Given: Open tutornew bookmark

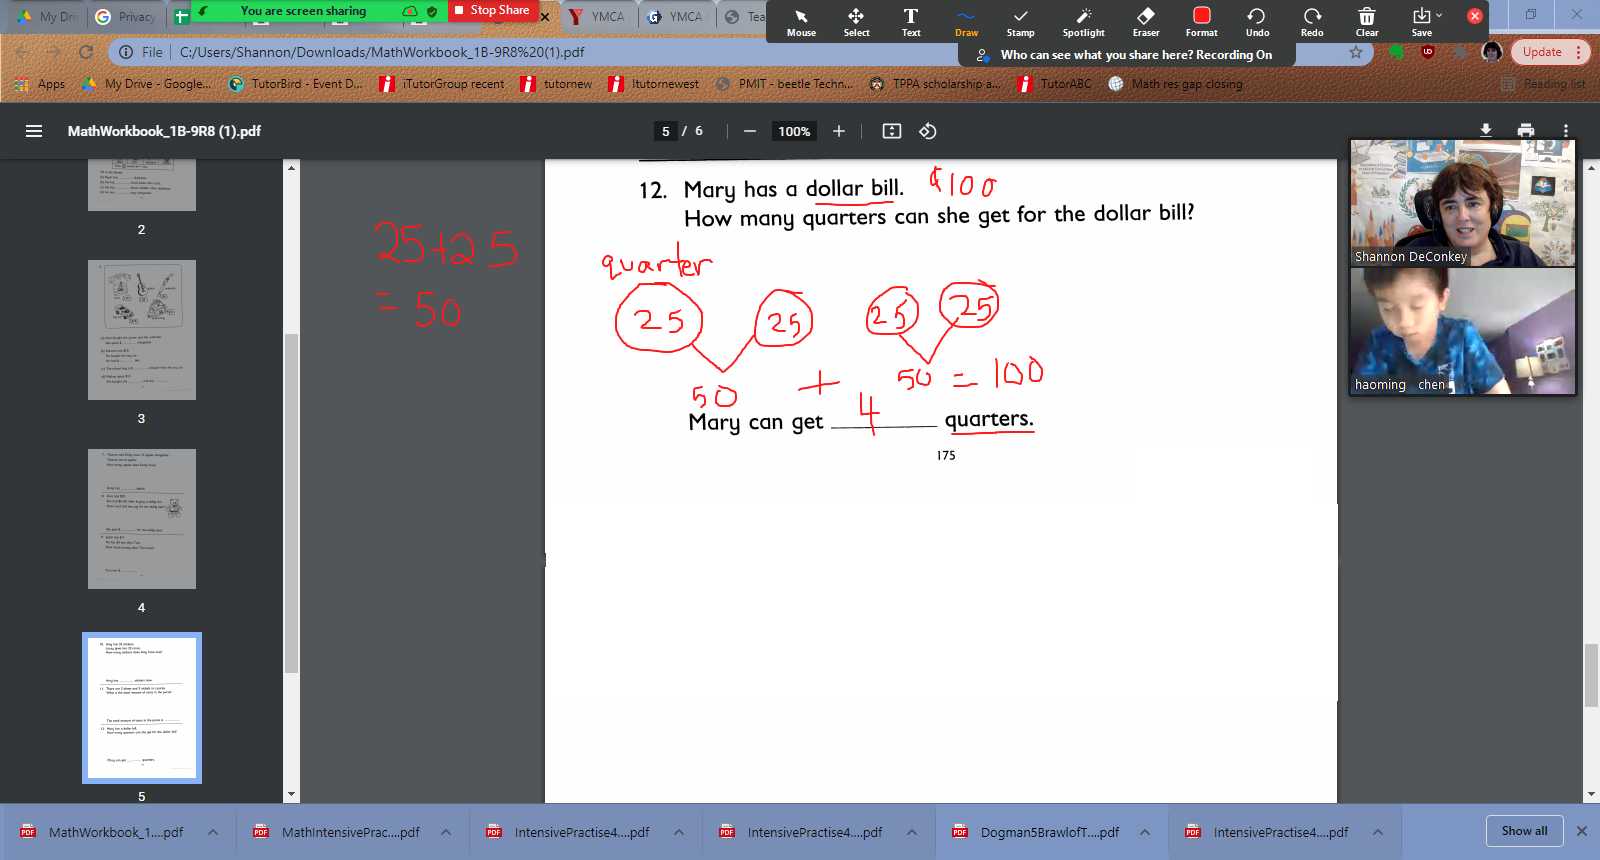Looking at the screenshot, I should coord(557,84).
